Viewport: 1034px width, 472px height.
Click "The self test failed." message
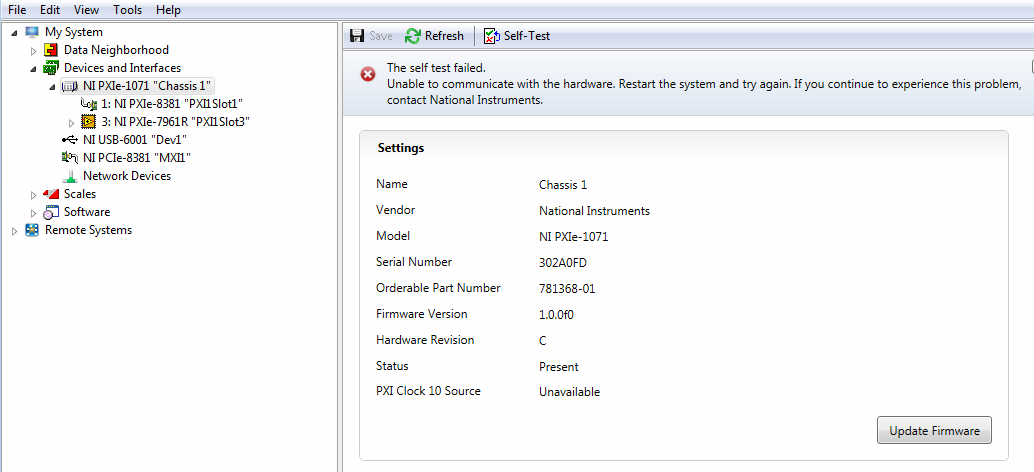click(436, 67)
